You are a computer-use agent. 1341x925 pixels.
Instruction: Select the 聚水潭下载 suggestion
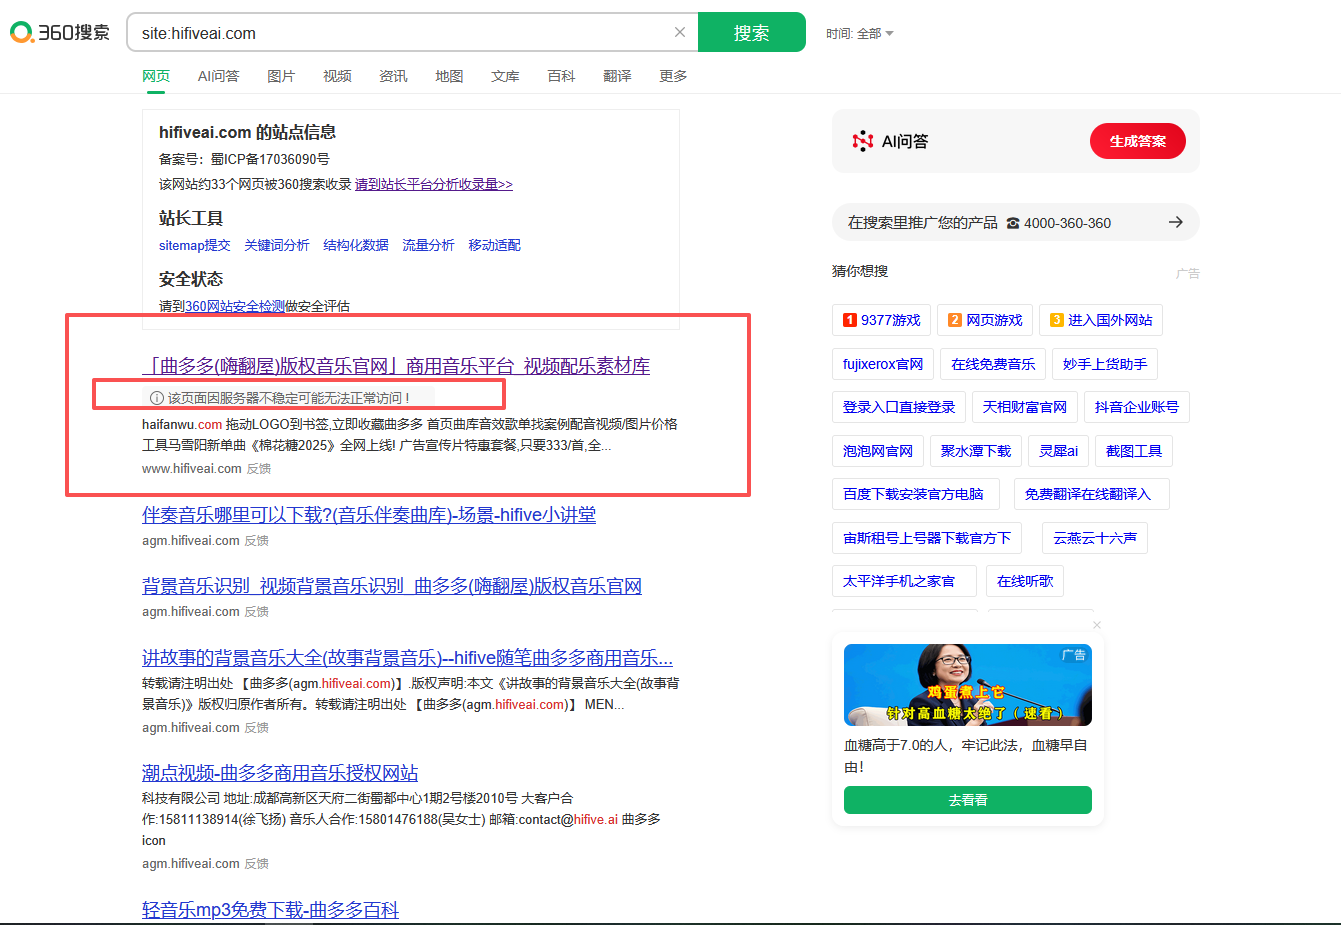point(976,451)
